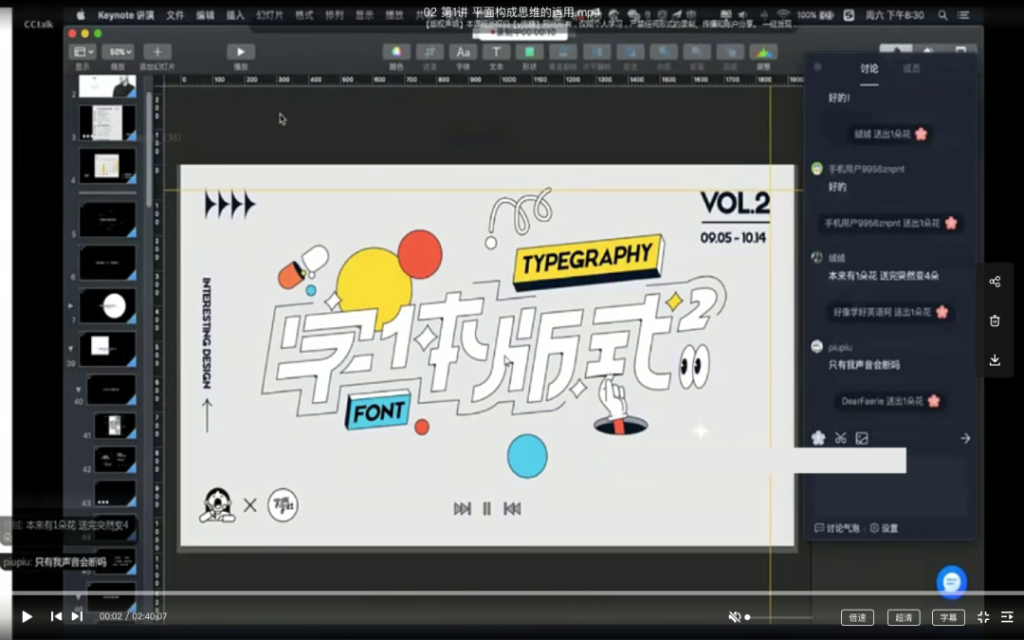1024x640 pixels.
Task: Click the blue chat bubble button
Action: coord(951,581)
